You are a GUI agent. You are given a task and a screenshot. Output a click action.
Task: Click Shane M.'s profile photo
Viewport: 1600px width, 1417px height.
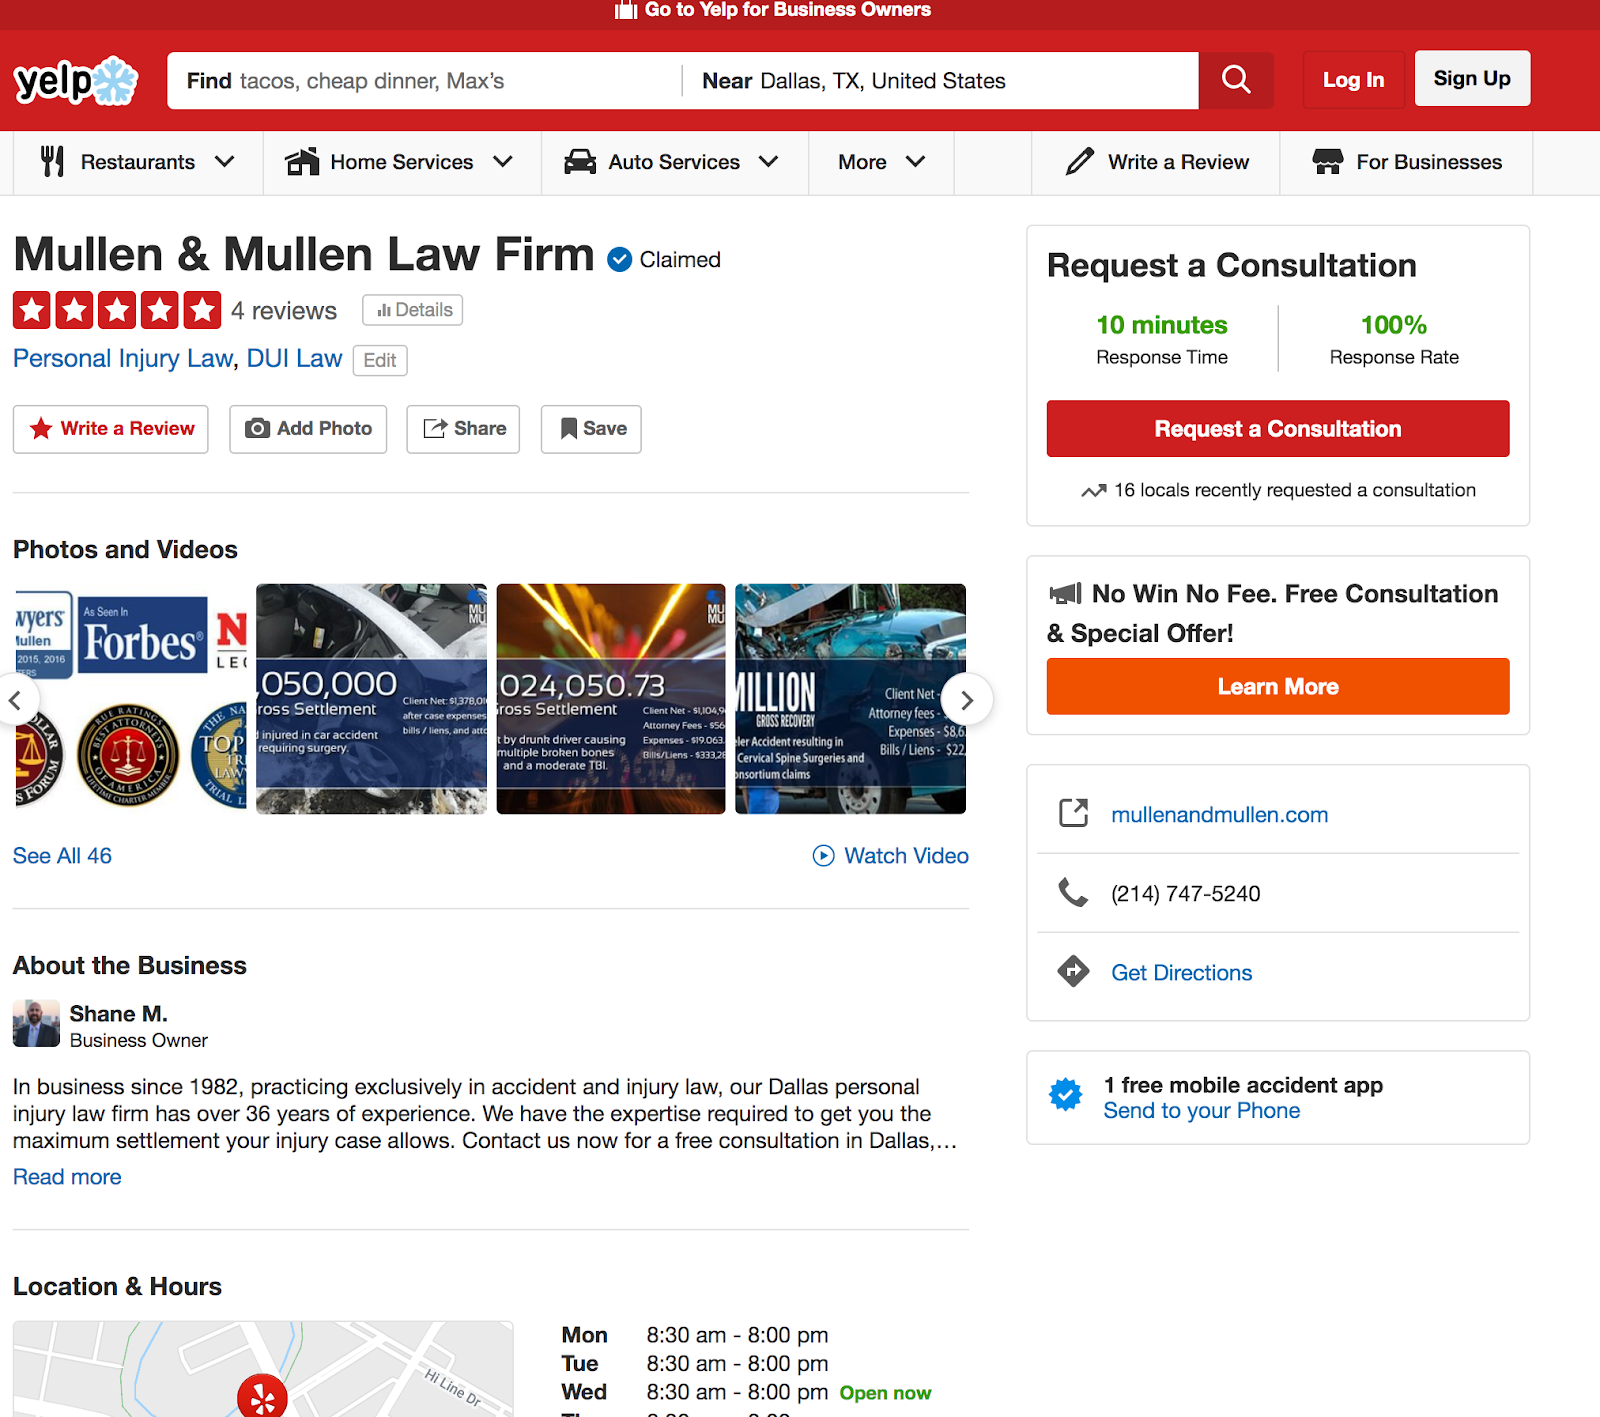36,1024
